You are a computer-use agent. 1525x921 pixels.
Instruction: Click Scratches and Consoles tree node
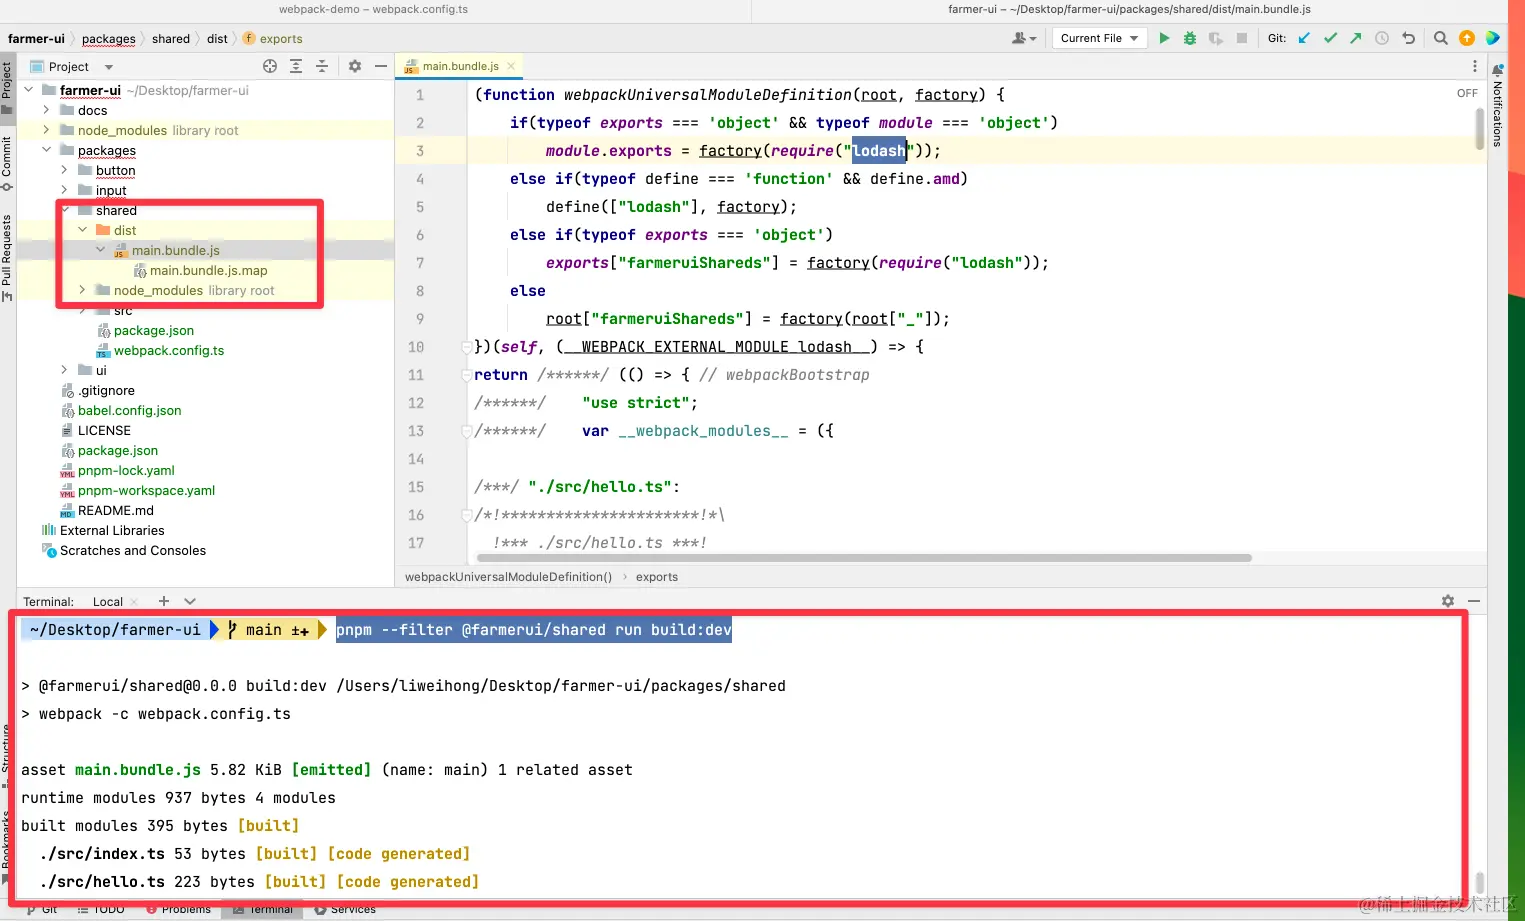coord(132,550)
